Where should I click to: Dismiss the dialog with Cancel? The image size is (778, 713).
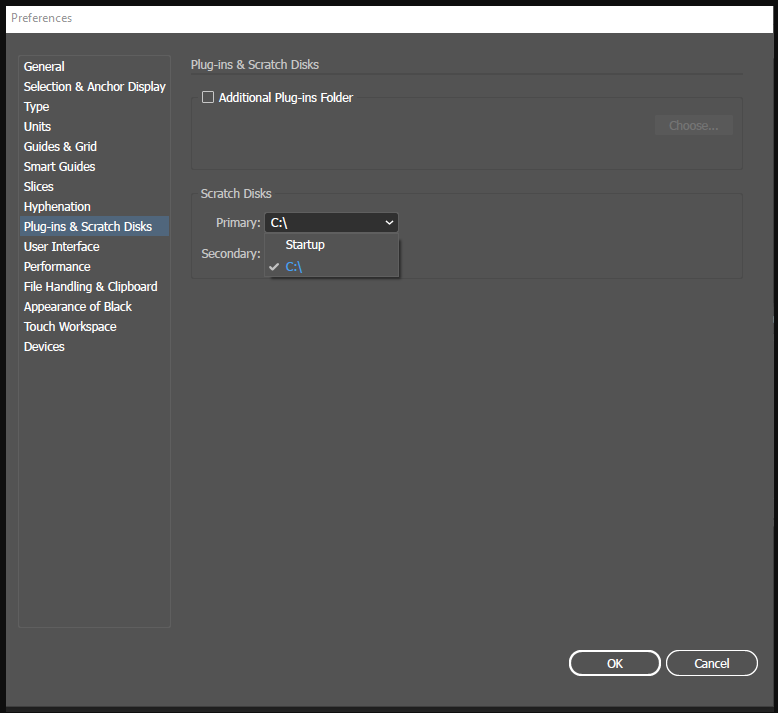pyautogui.click(x=712, y=663)
